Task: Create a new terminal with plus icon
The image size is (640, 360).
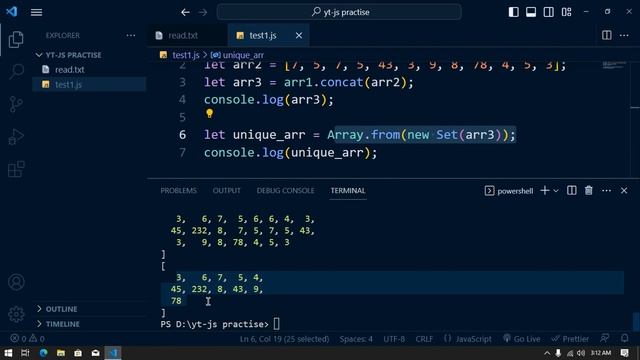Action: [x=544, y=191]
